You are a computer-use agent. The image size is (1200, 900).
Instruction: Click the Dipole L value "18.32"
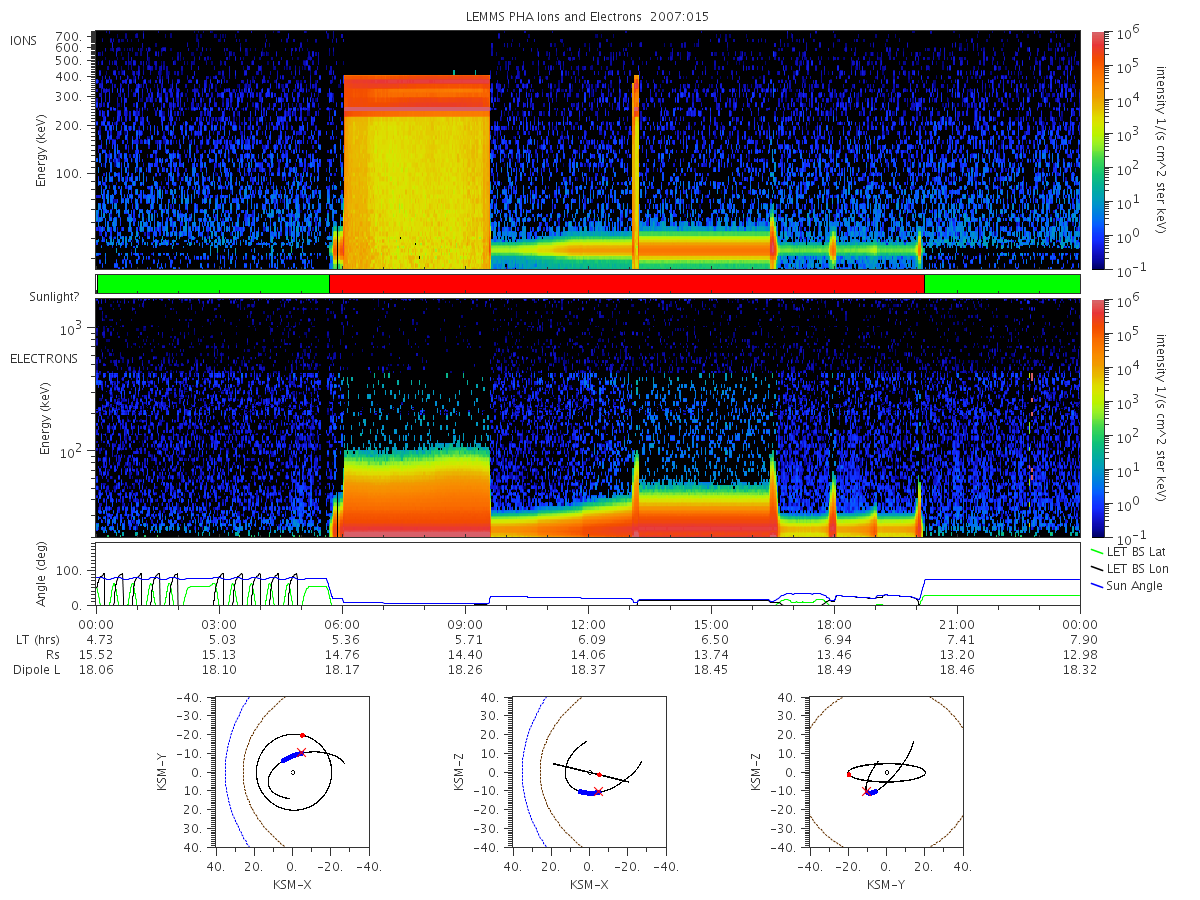click(1080, 670)
